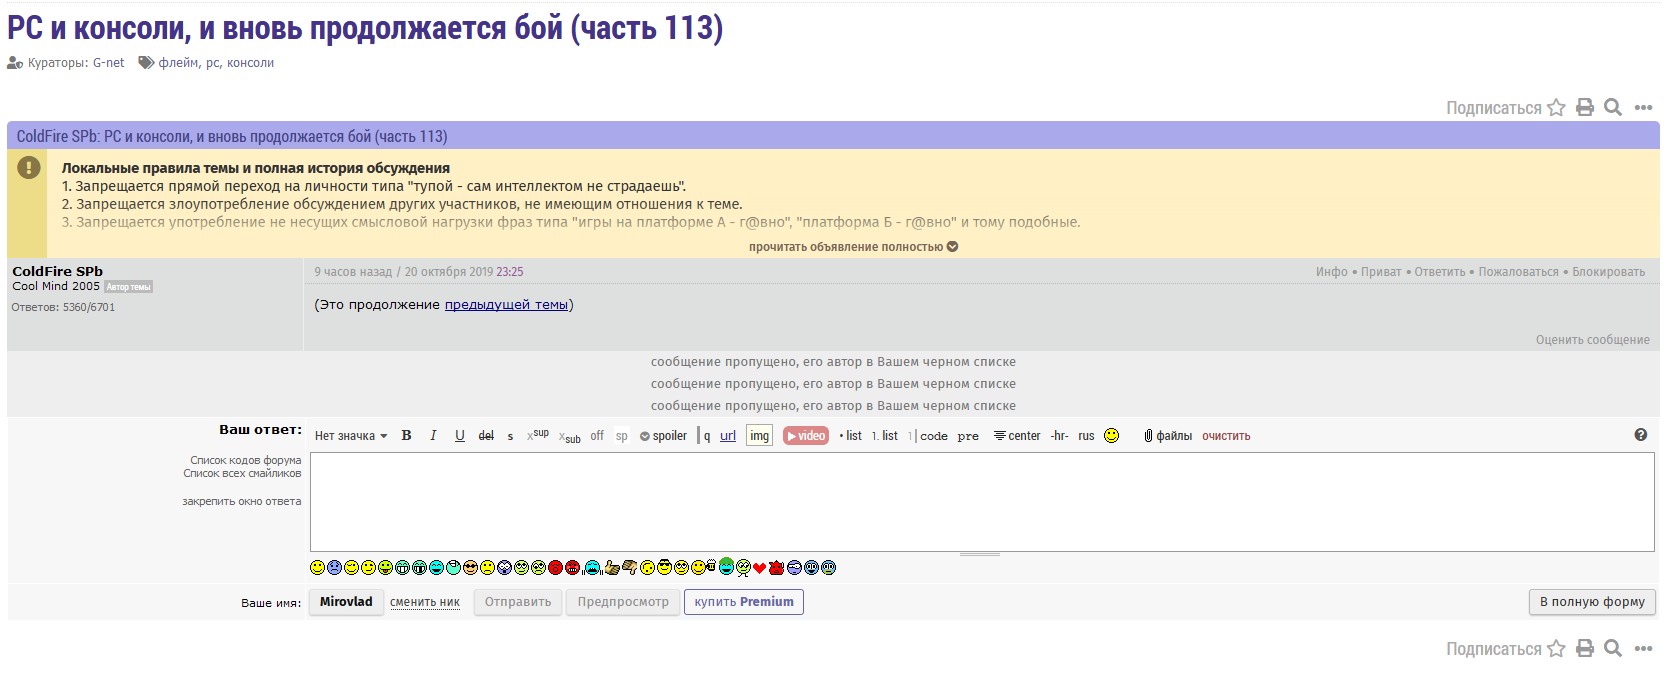Open the smiley picker in the toolbar
Image resolution: width=1673 pixels, height=675 pixels.
tap(1111, 436)
